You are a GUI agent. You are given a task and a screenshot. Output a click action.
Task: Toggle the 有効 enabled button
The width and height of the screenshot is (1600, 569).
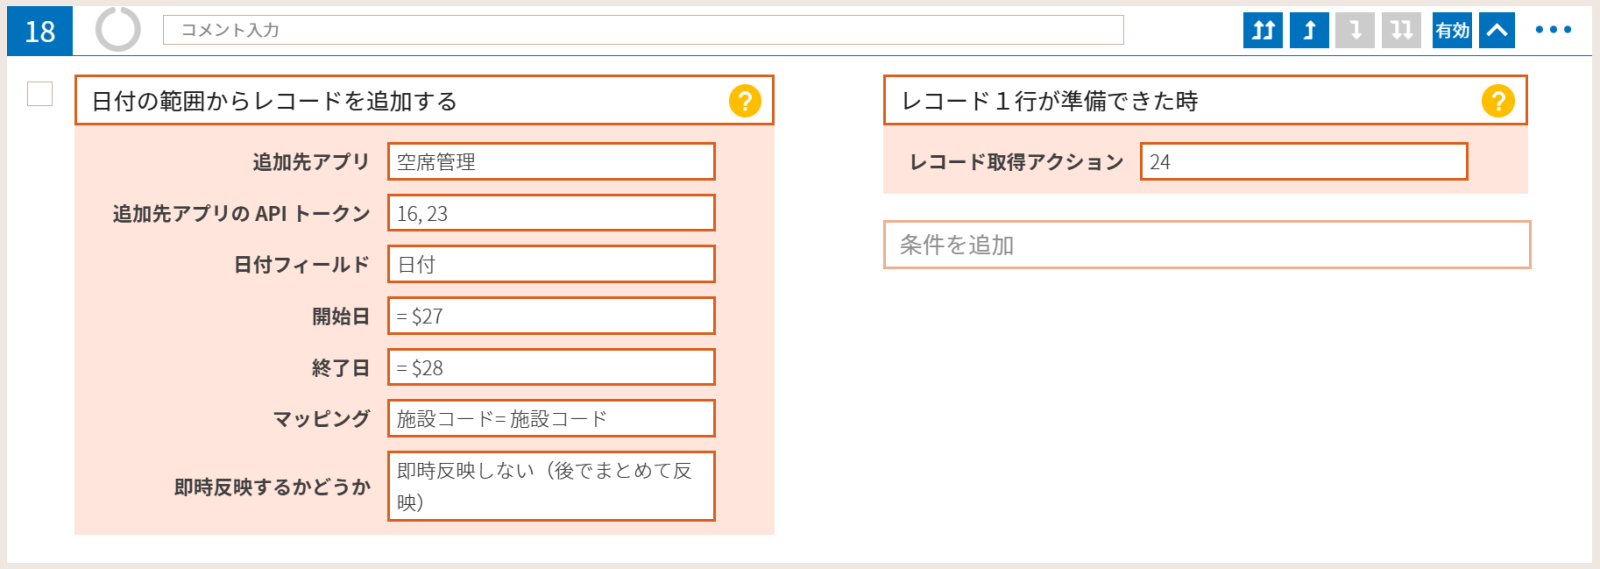click(1452, 30)
